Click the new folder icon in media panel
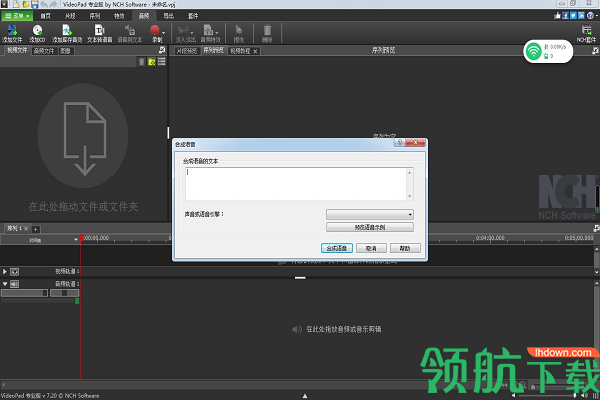 point(152,62)
